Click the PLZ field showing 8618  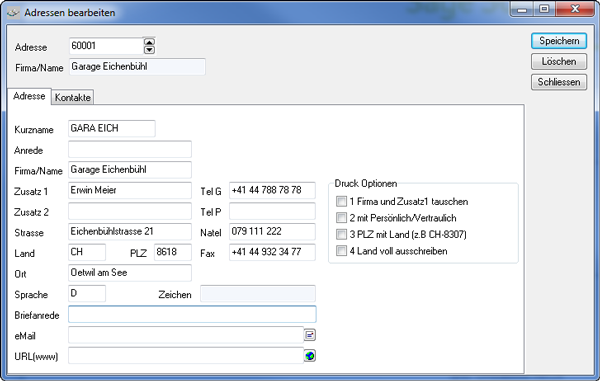(173, 252)
